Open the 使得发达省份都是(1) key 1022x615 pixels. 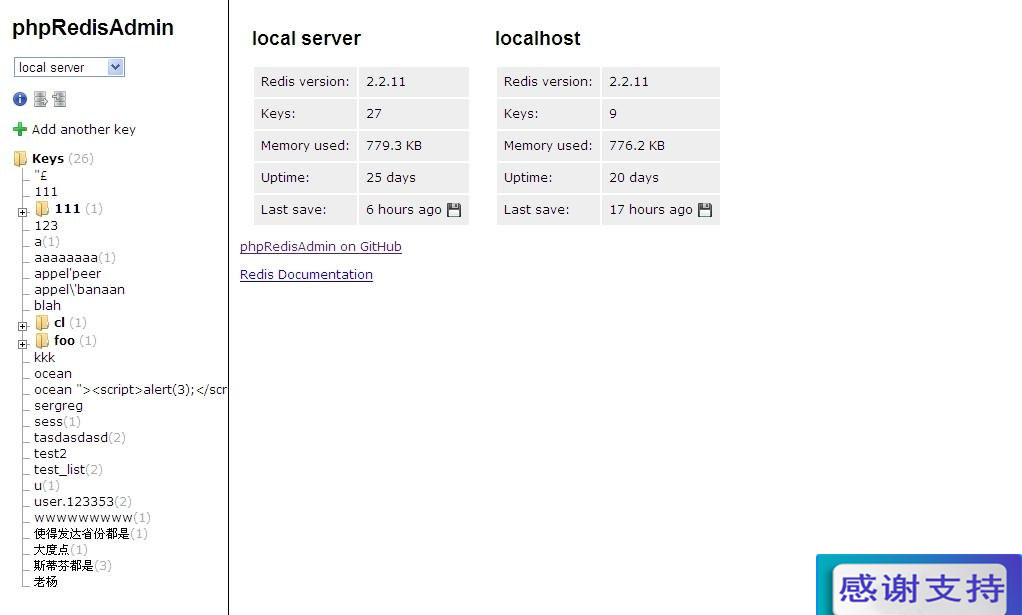tap(91, 534)
